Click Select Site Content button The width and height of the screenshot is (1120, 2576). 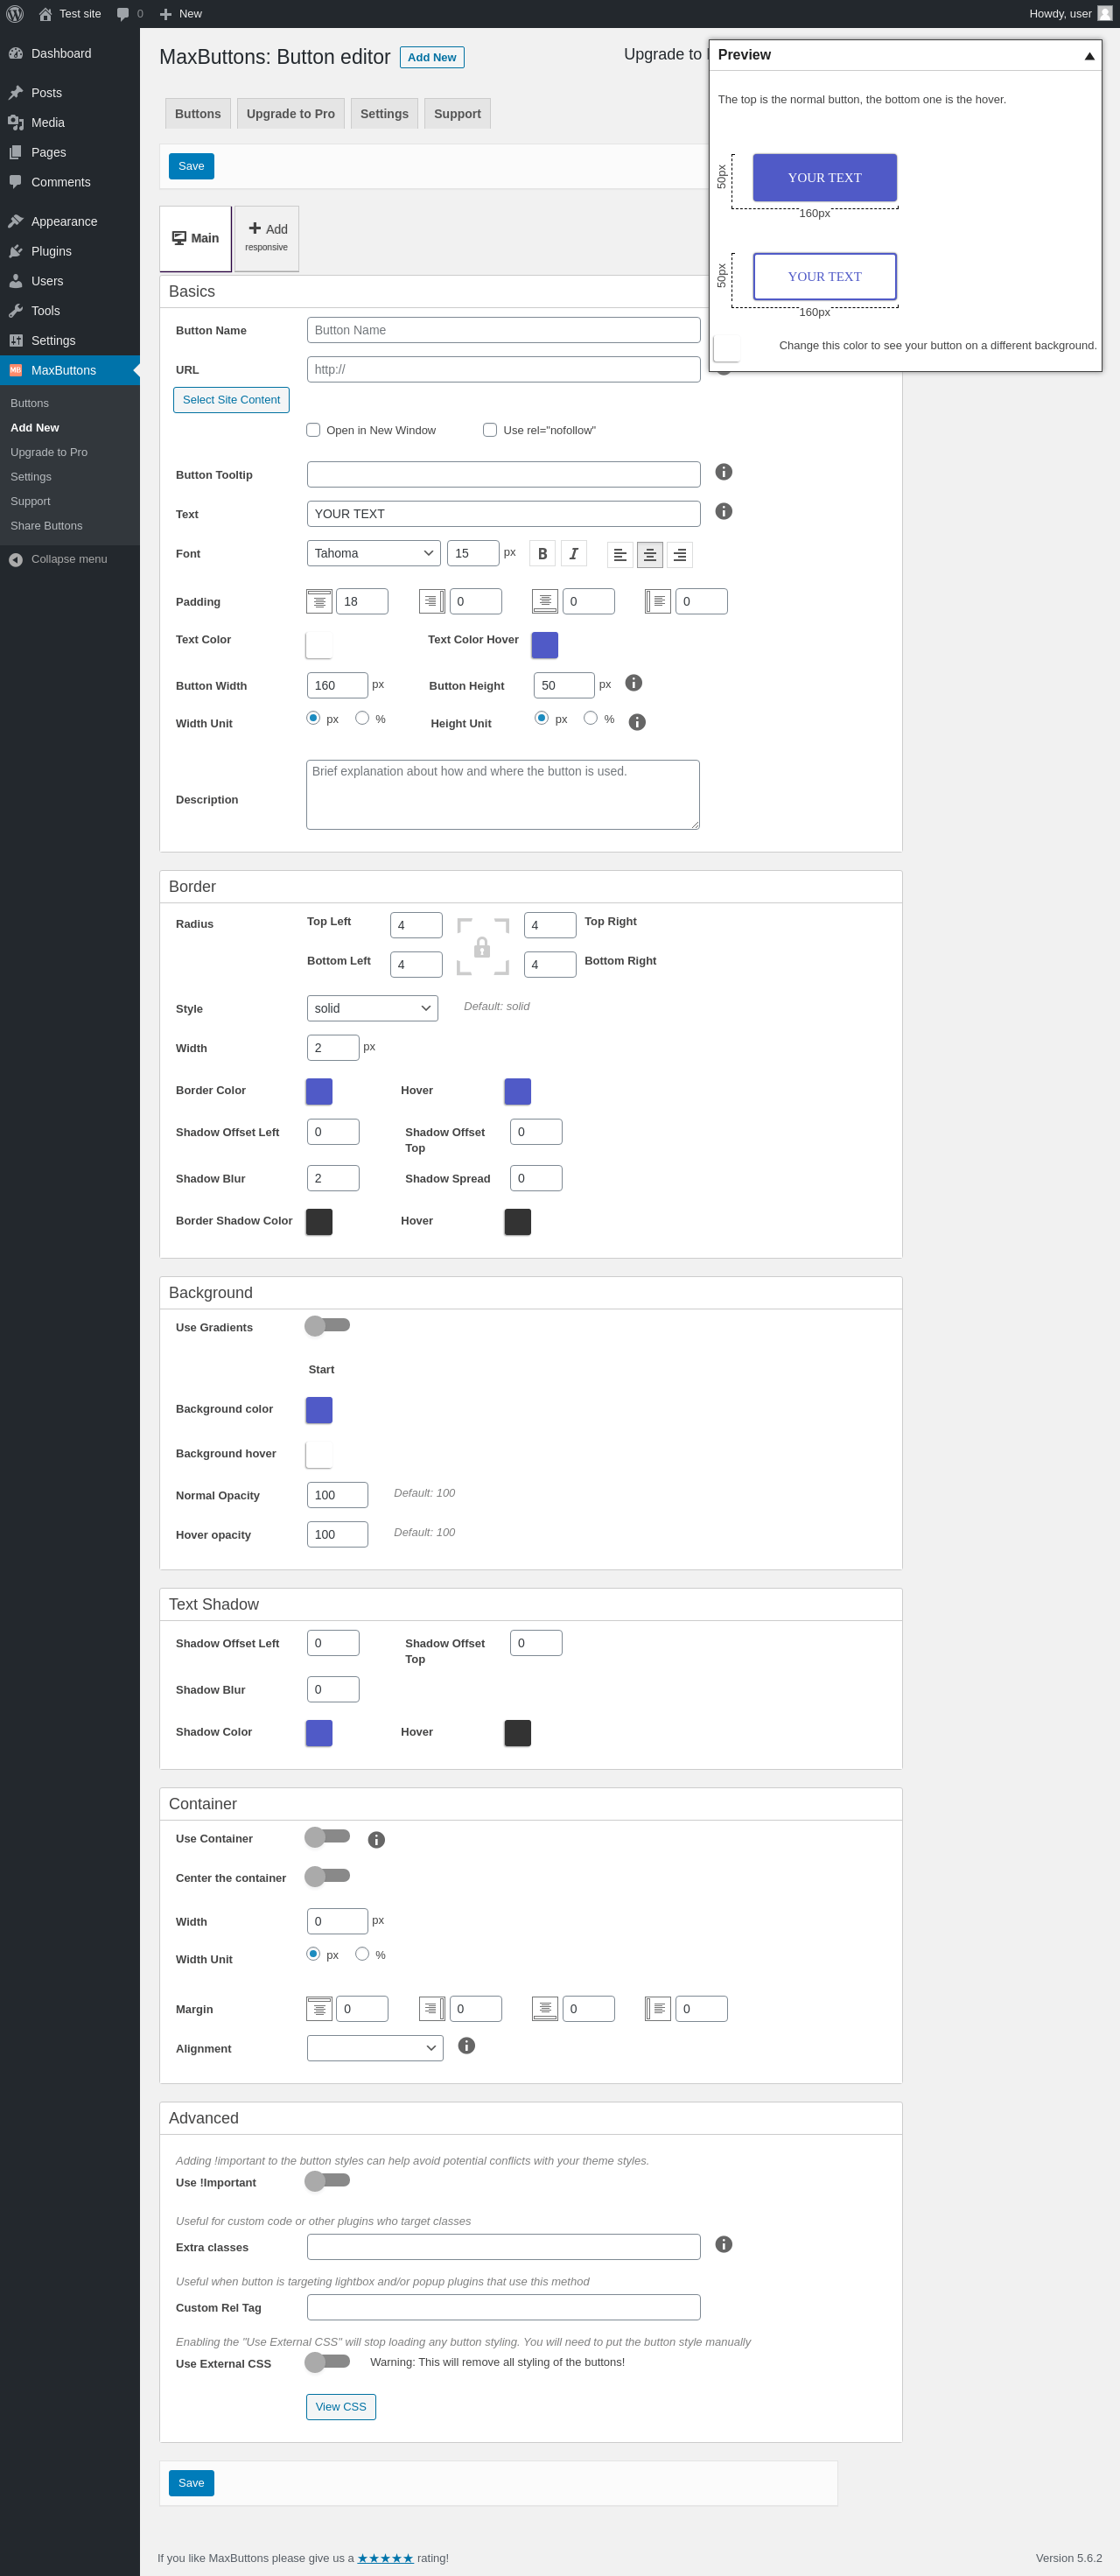(x=231, y=400)
